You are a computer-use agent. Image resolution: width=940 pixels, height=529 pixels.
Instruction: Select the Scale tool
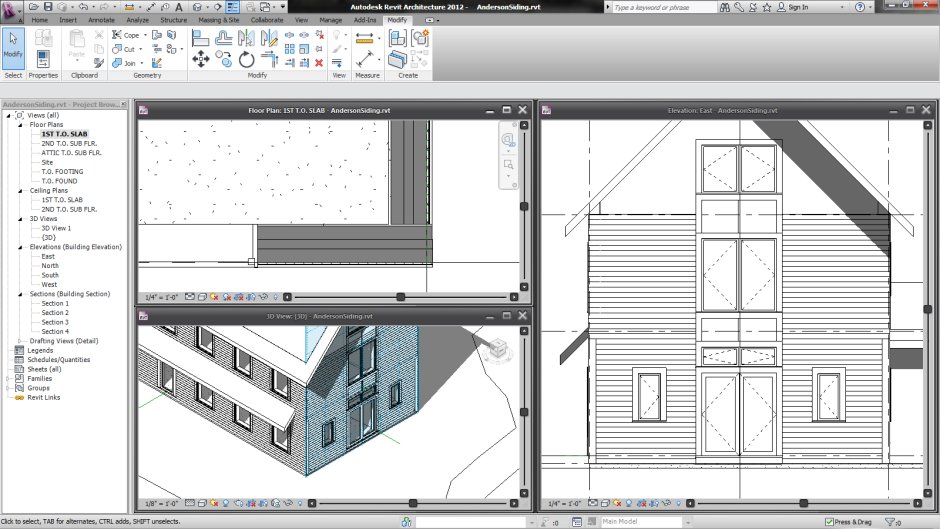305,49
